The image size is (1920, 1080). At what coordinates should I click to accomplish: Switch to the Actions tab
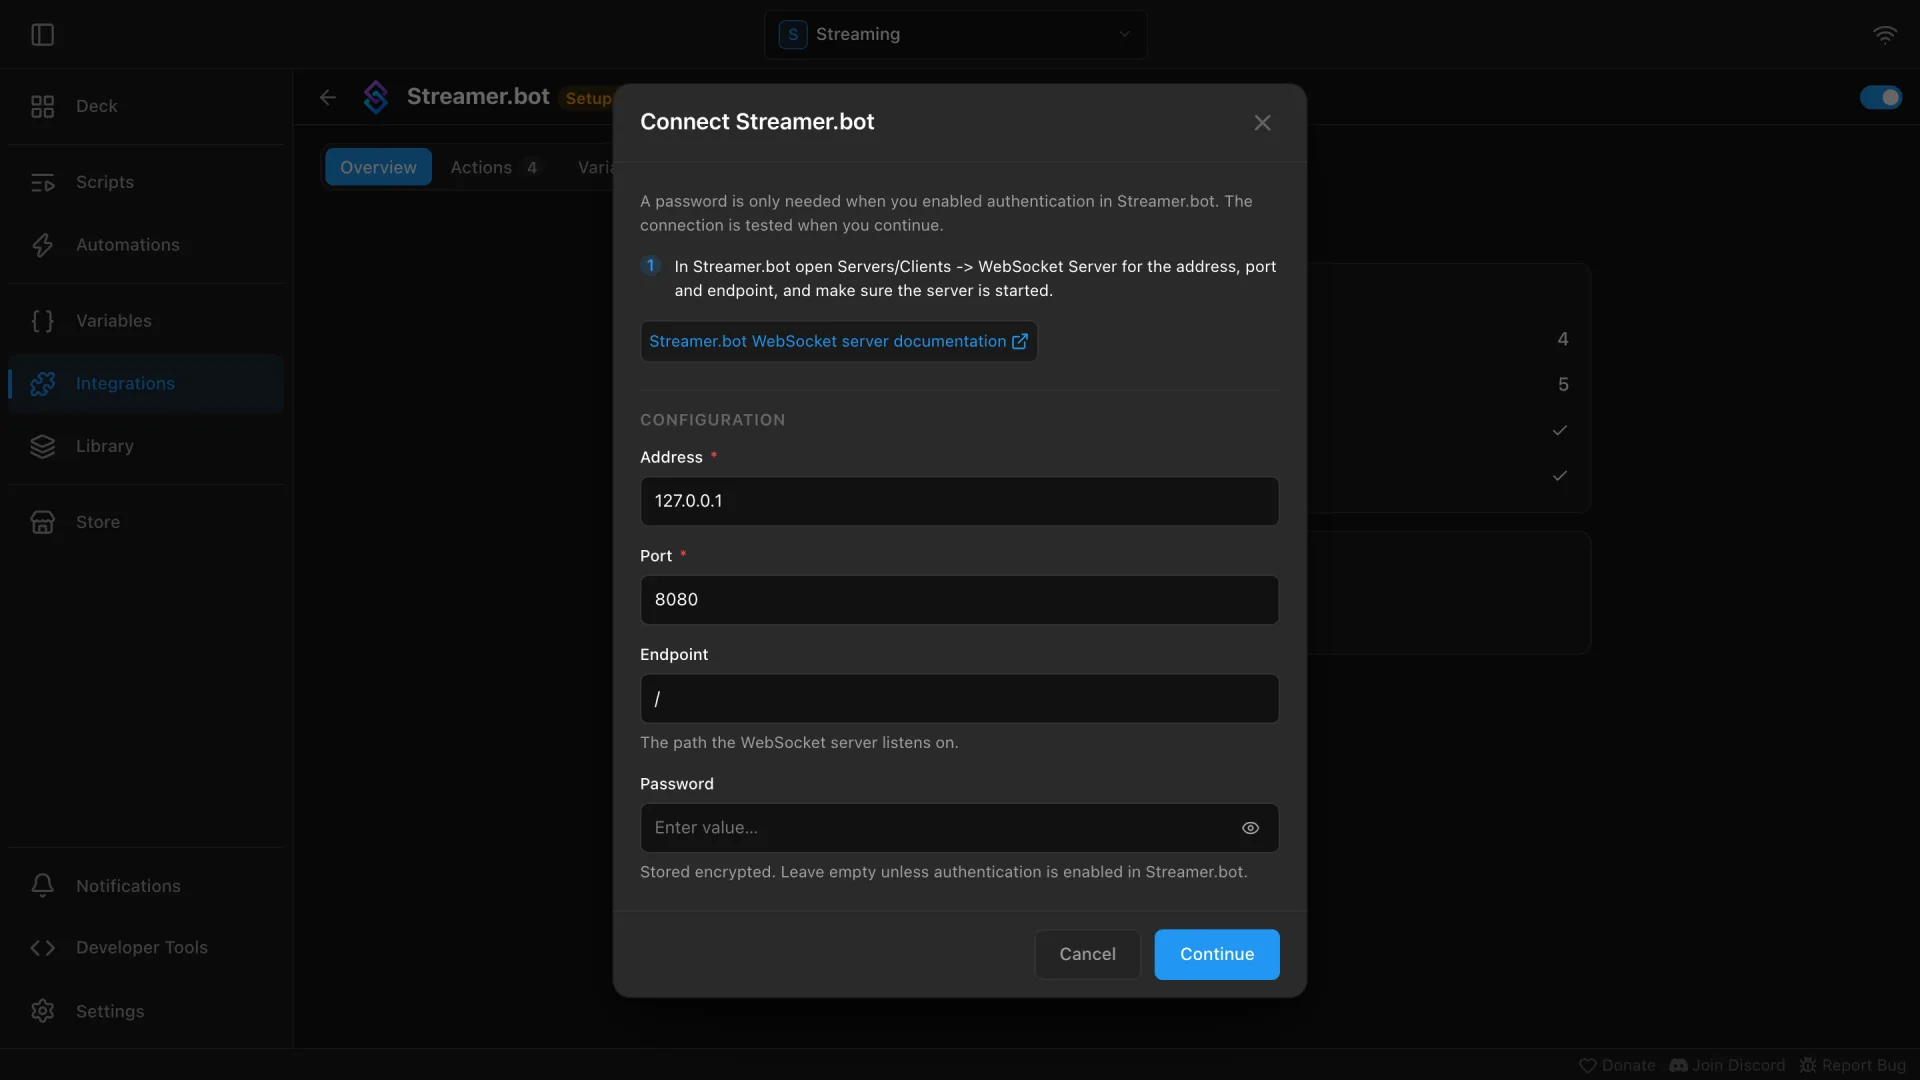(494, 167)
